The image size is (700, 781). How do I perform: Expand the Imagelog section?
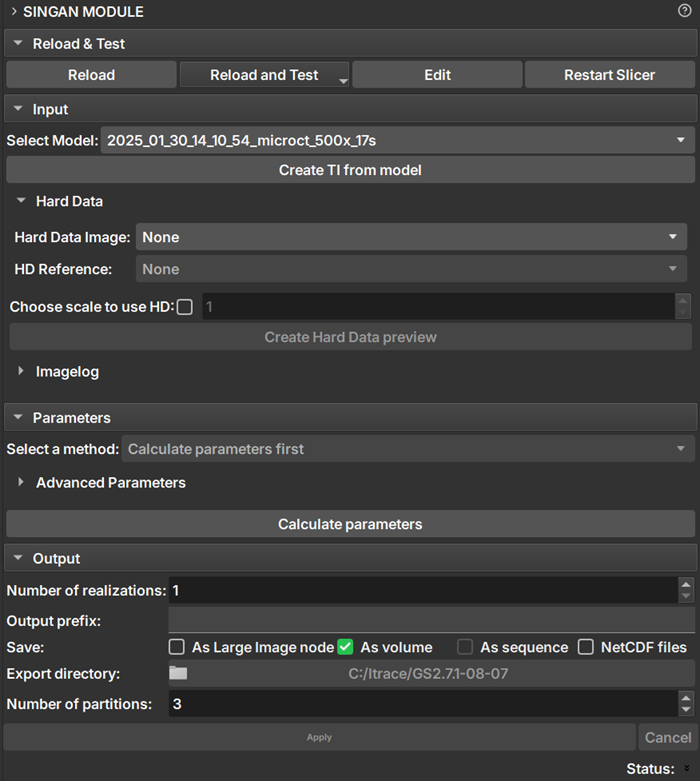(22, 371)
